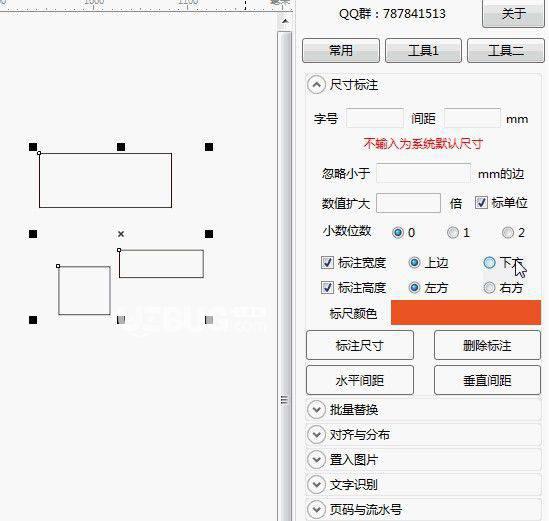Click the large top rectangle on canvas
This screenshot has width=549, height=521.
(105, 180)
